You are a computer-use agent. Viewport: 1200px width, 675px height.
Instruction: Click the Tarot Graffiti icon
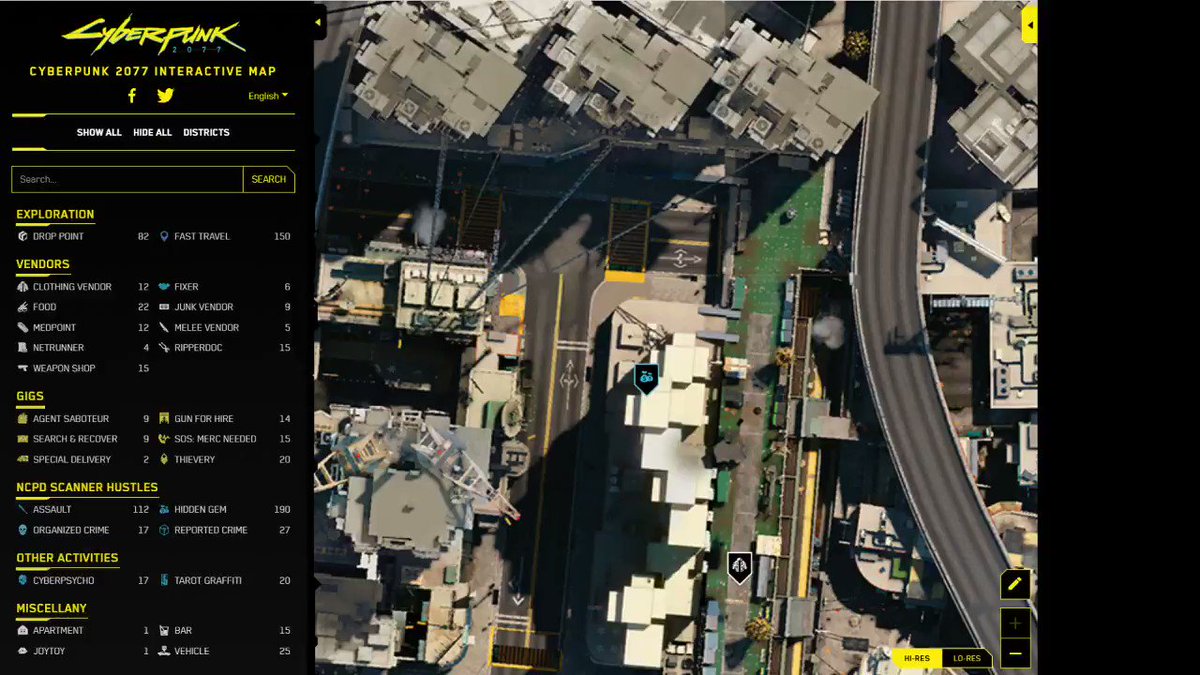pyautogui.click(x=164, y=580)
